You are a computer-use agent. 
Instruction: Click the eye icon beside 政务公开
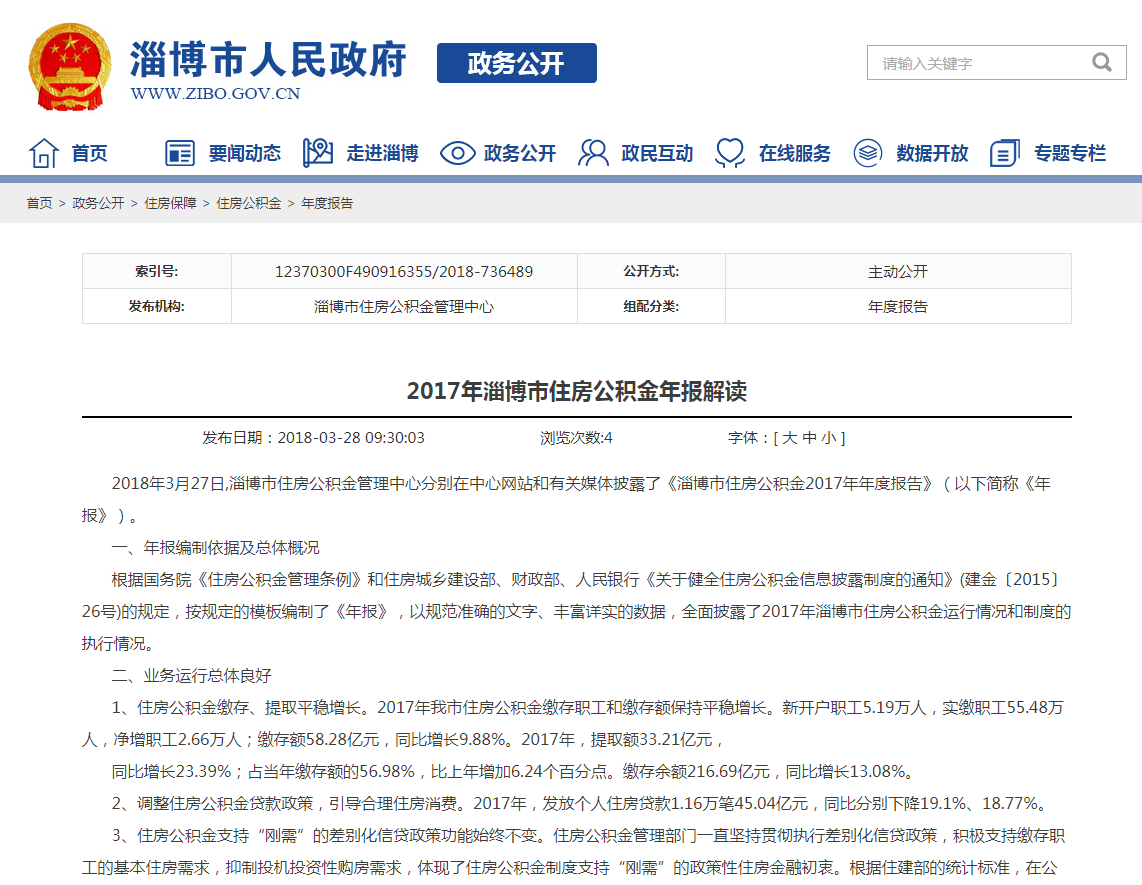point(457,154)
